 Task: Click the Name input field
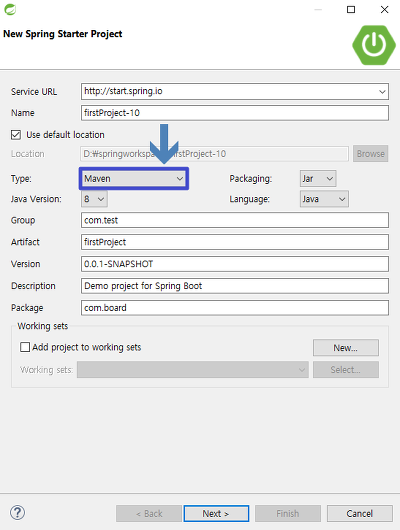coord(235,113)
